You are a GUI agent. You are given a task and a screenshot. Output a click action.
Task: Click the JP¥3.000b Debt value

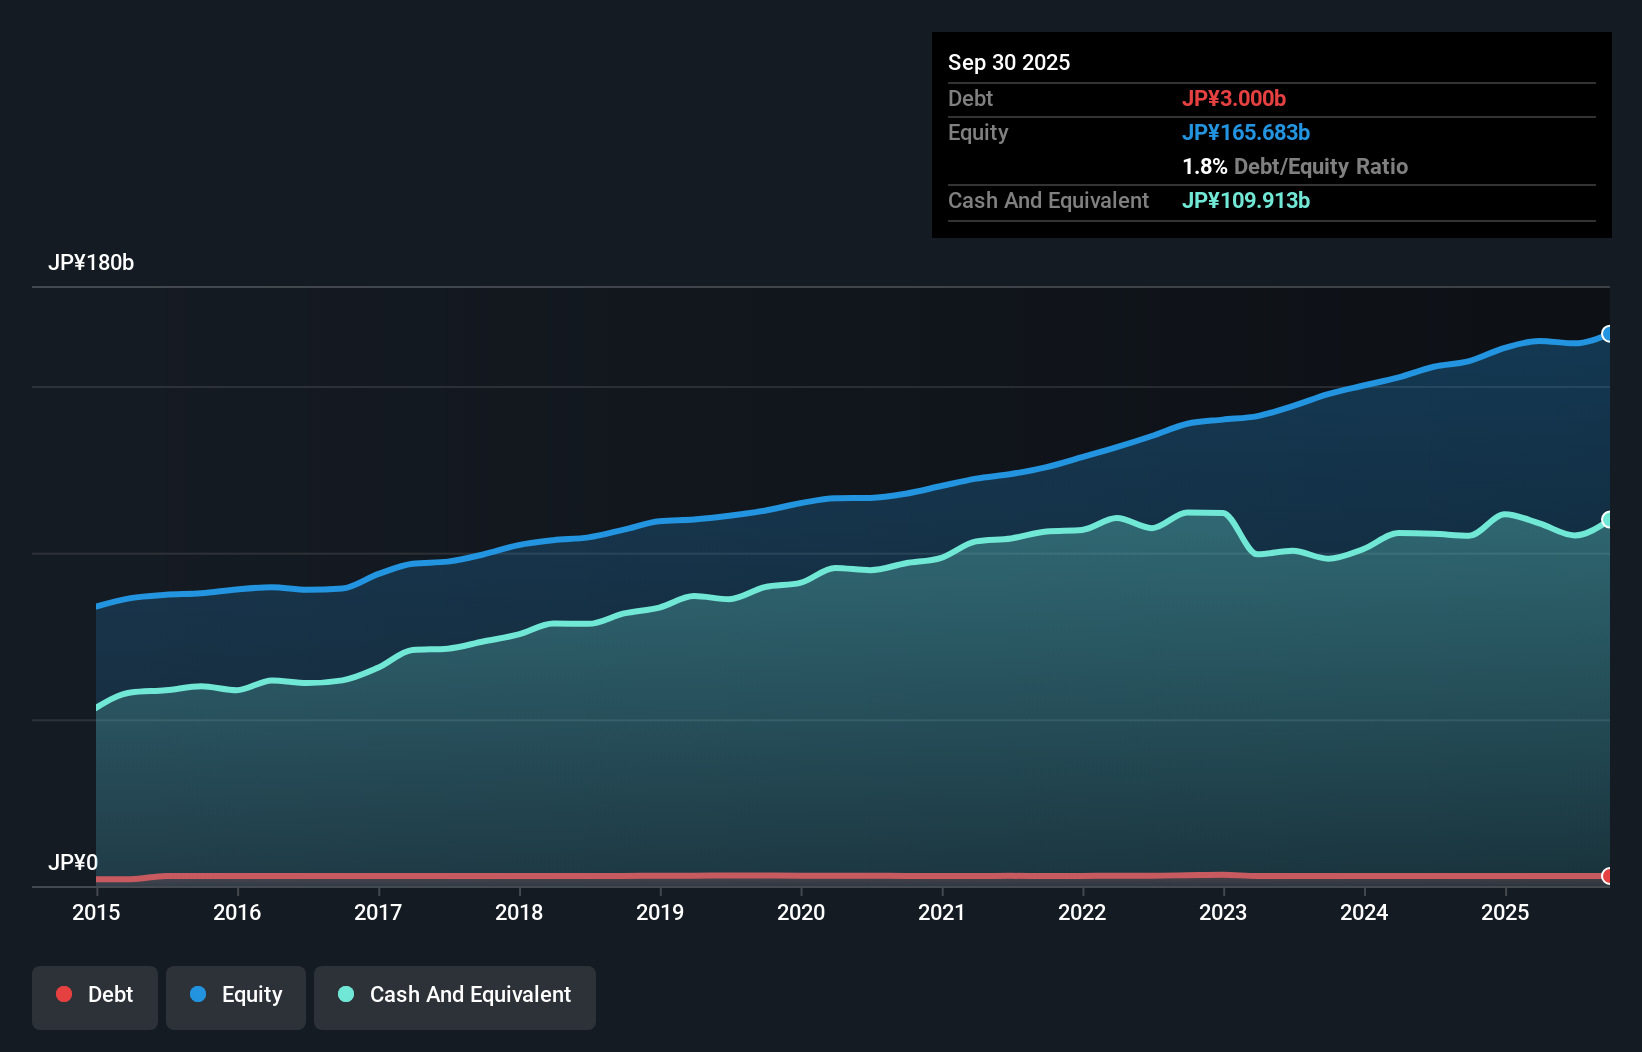click(1235, 98)
